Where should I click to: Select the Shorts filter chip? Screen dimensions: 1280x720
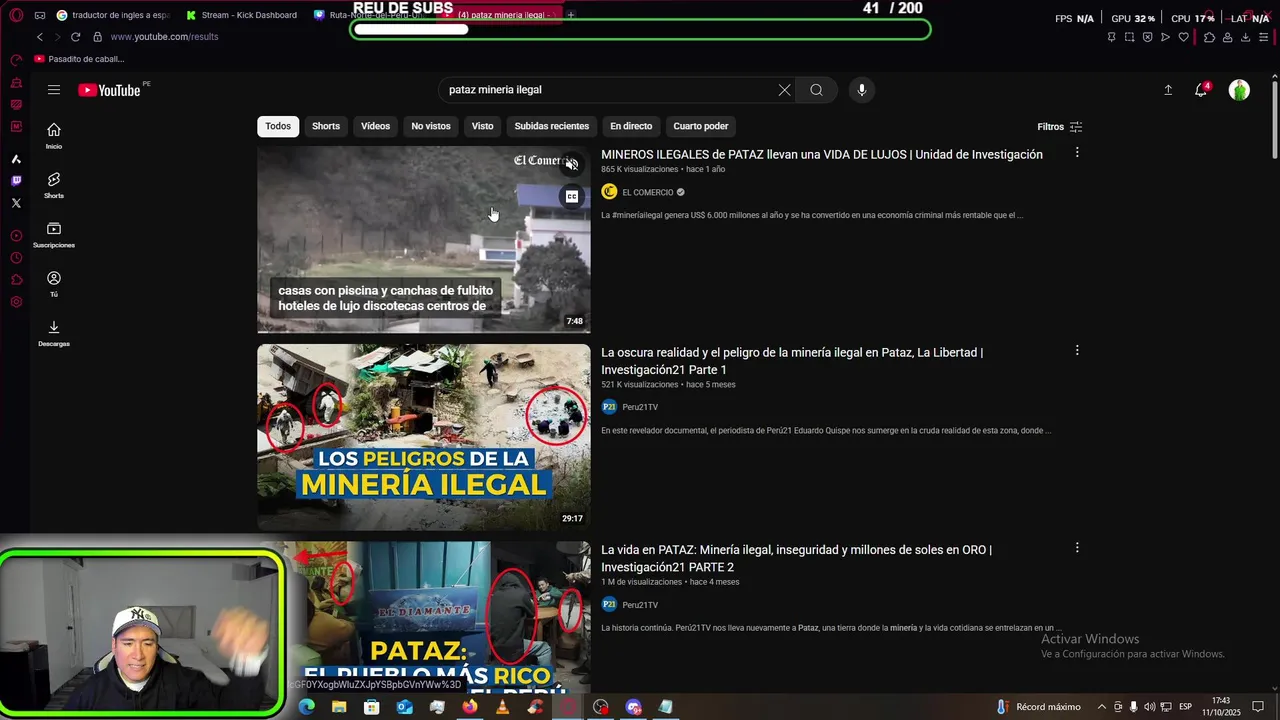click(x=326, y=126)
